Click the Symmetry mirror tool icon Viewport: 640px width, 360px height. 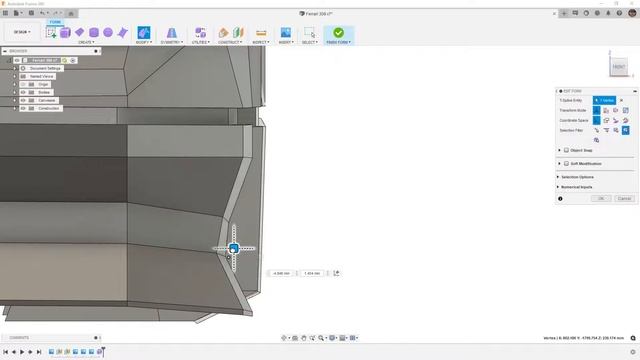pyautogui.click(x=172, y=33)
